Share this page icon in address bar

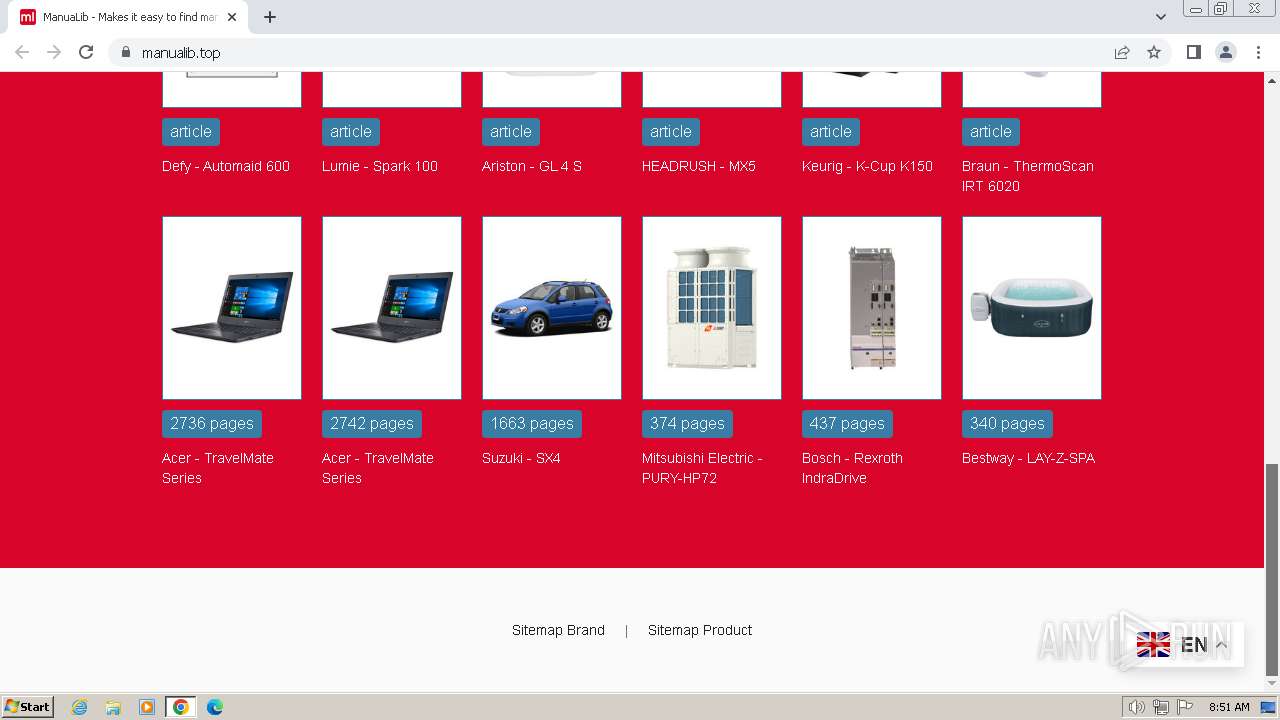[1122, 52]
